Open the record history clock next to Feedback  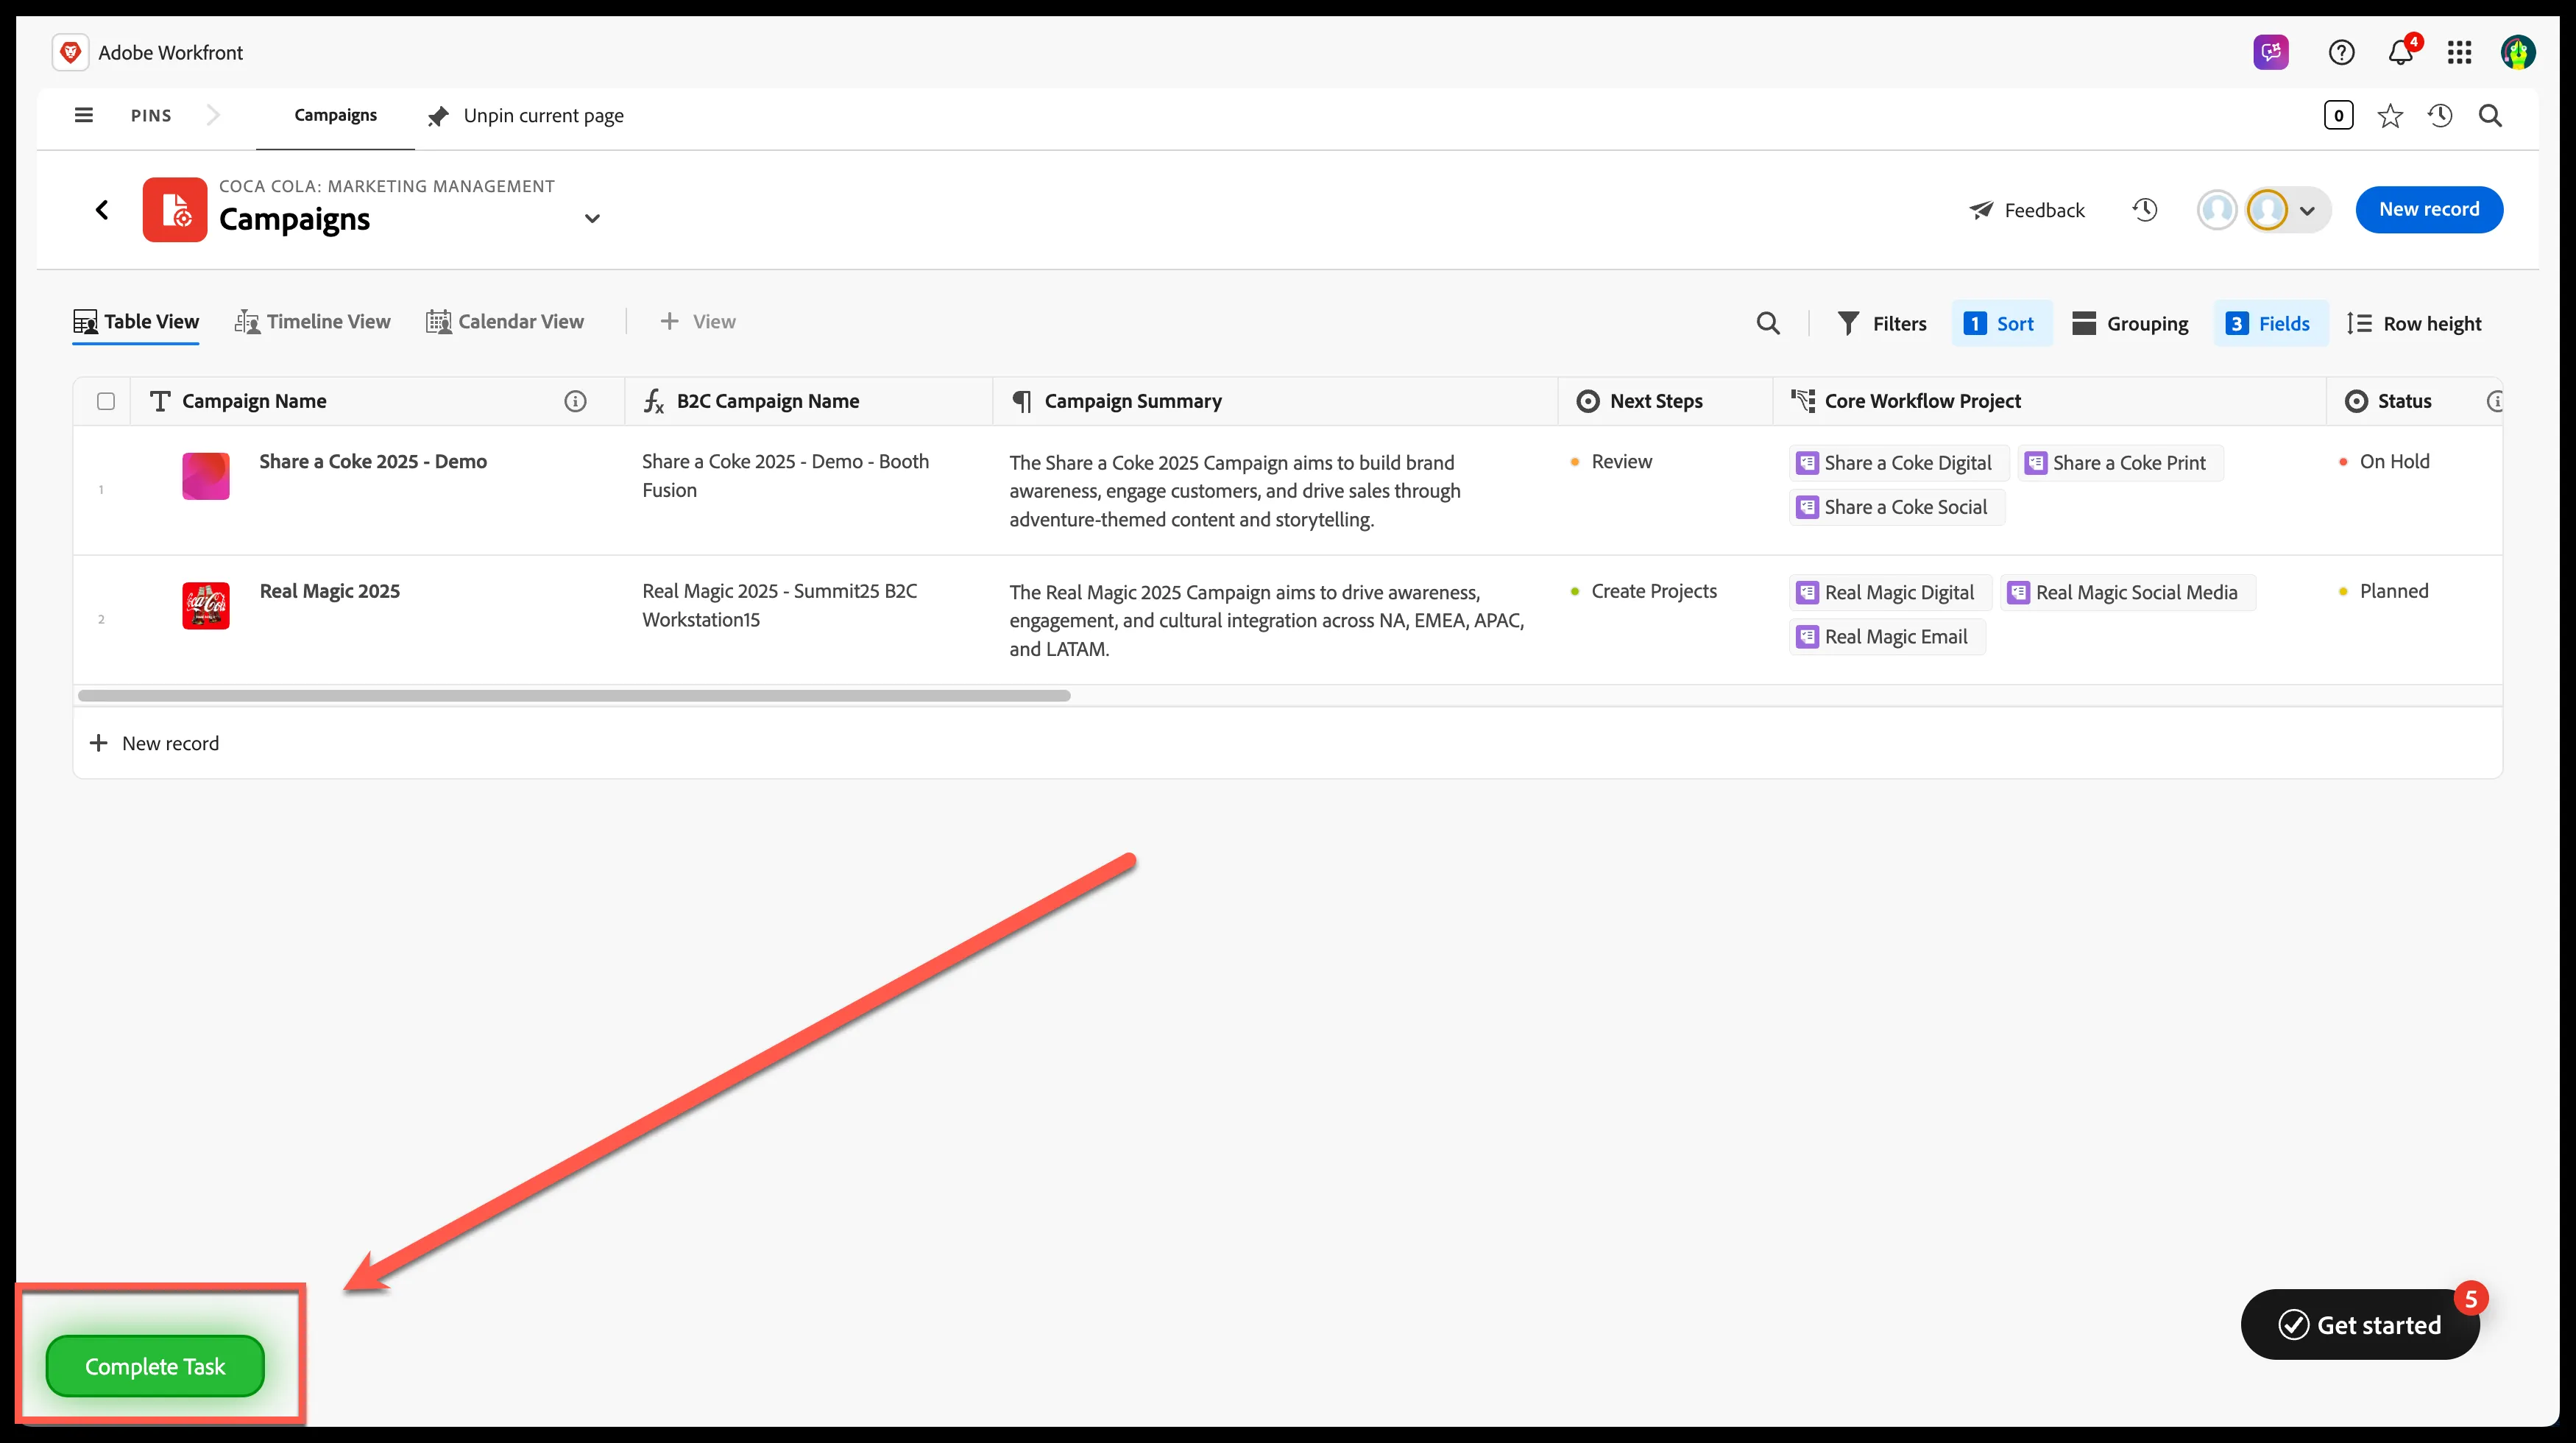[x=2145, y=210]
